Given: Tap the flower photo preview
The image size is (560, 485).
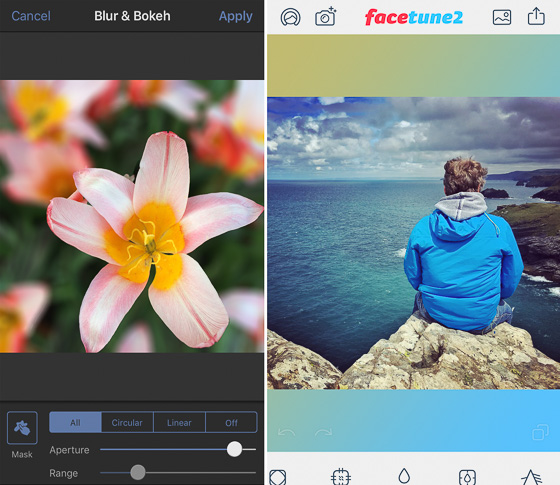Looking at the screenshot, I should (x=132, y=216).
